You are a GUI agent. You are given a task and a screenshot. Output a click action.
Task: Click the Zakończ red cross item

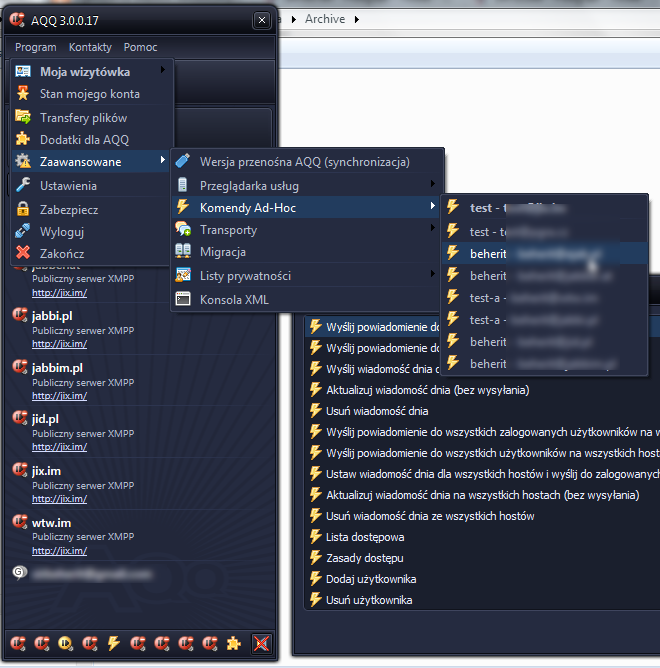coord(90,253)
